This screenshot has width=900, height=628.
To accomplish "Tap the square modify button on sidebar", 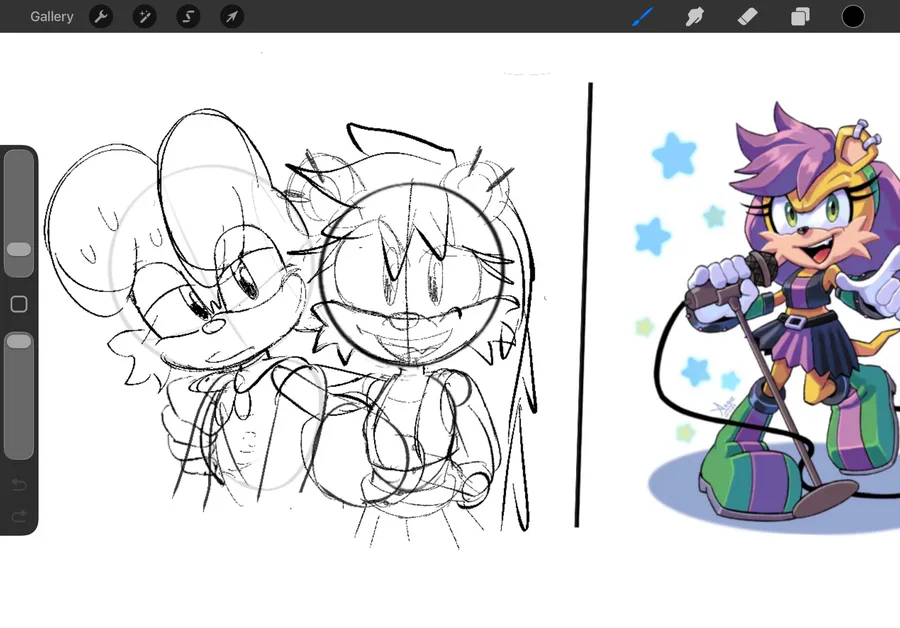I will 19,304.
